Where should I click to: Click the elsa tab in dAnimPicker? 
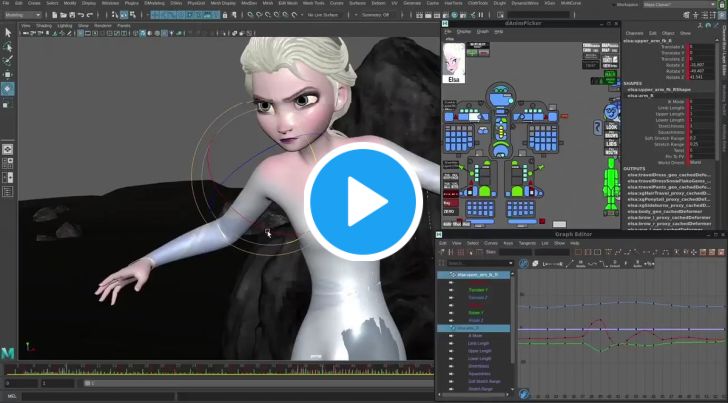[450, 39]
